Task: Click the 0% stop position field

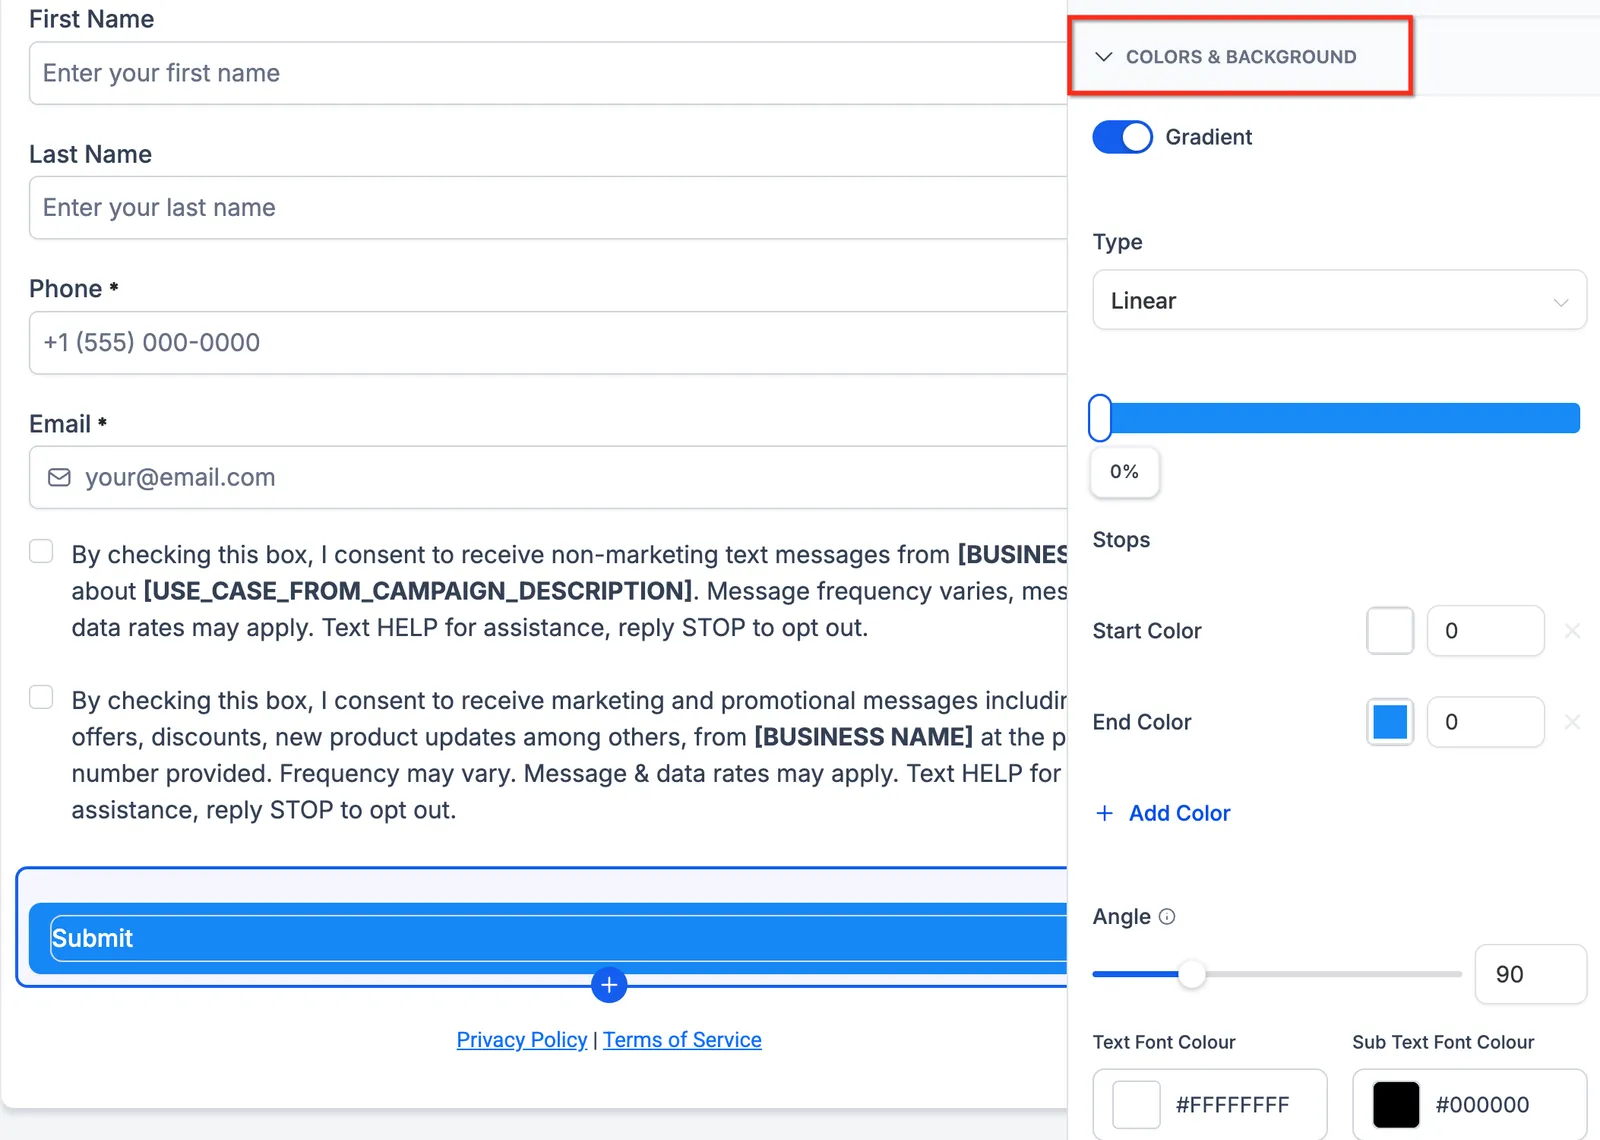Action: click(1124, 472)
